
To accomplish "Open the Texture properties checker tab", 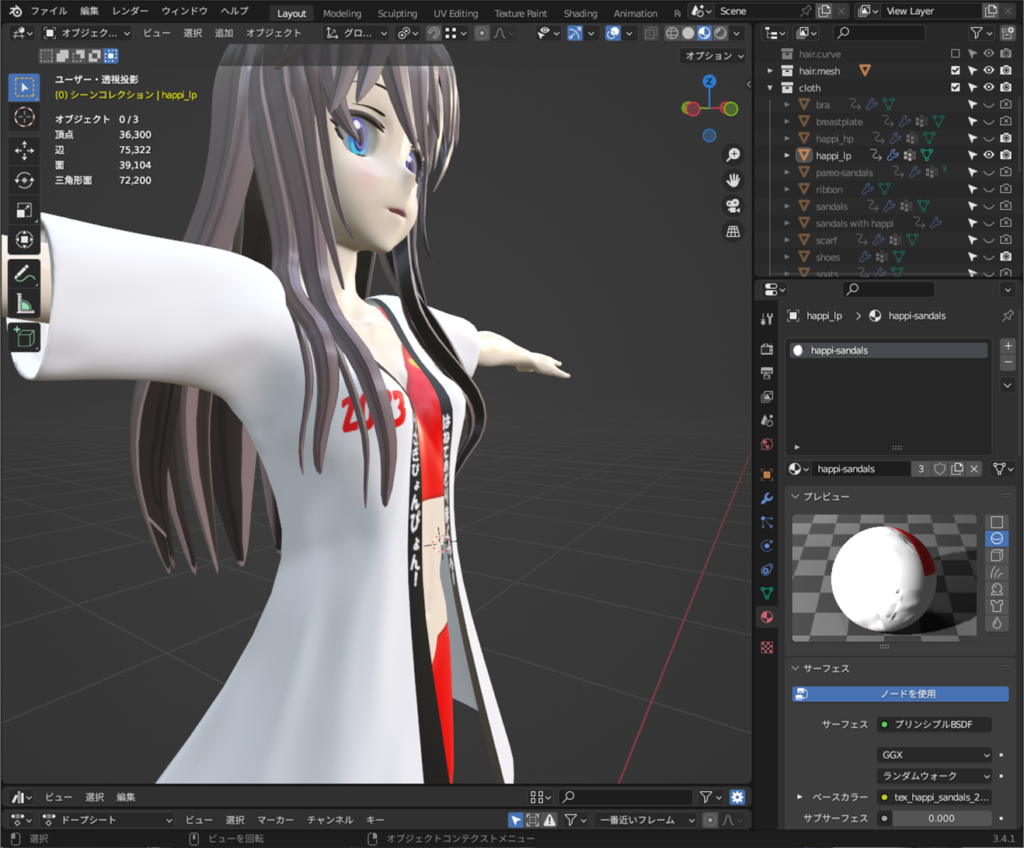I will pos(767,647).
